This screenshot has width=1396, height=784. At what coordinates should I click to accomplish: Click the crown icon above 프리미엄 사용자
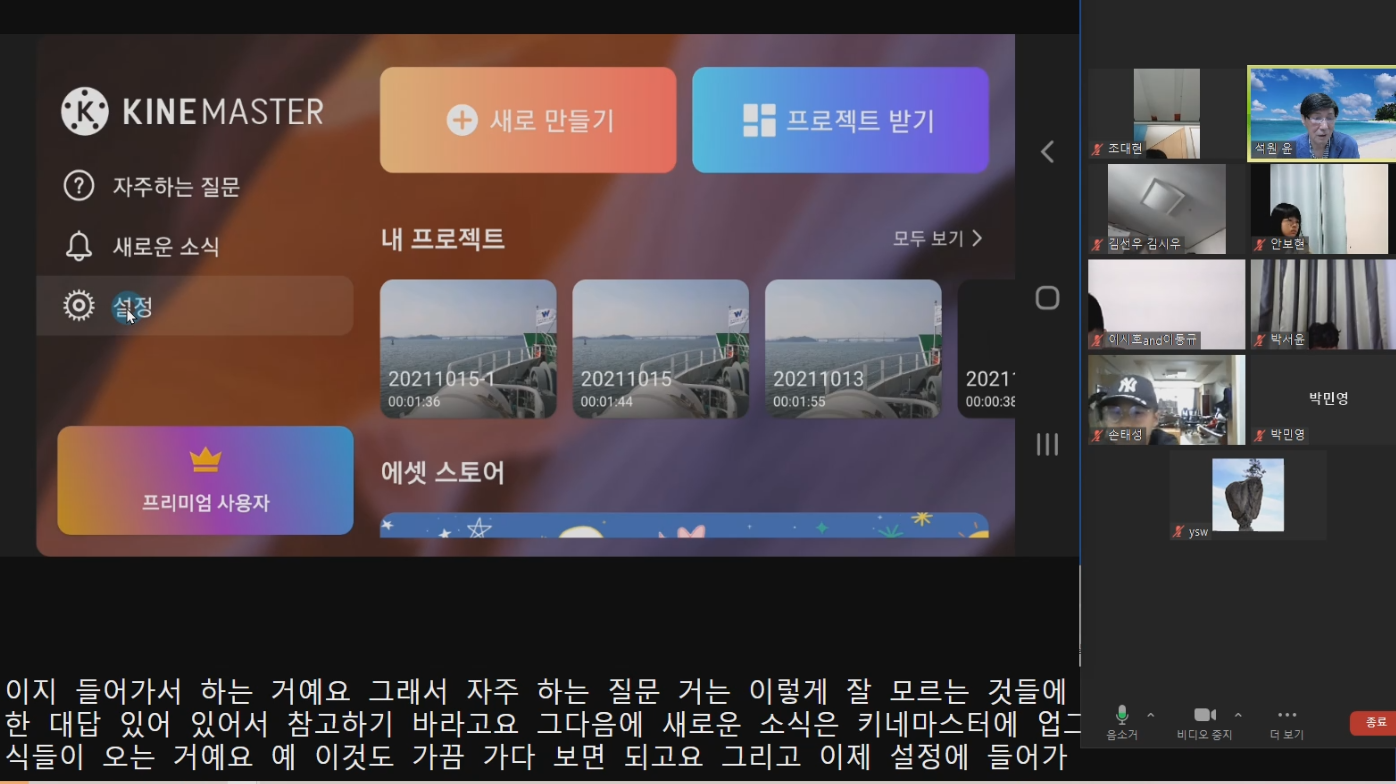[205, 459]
